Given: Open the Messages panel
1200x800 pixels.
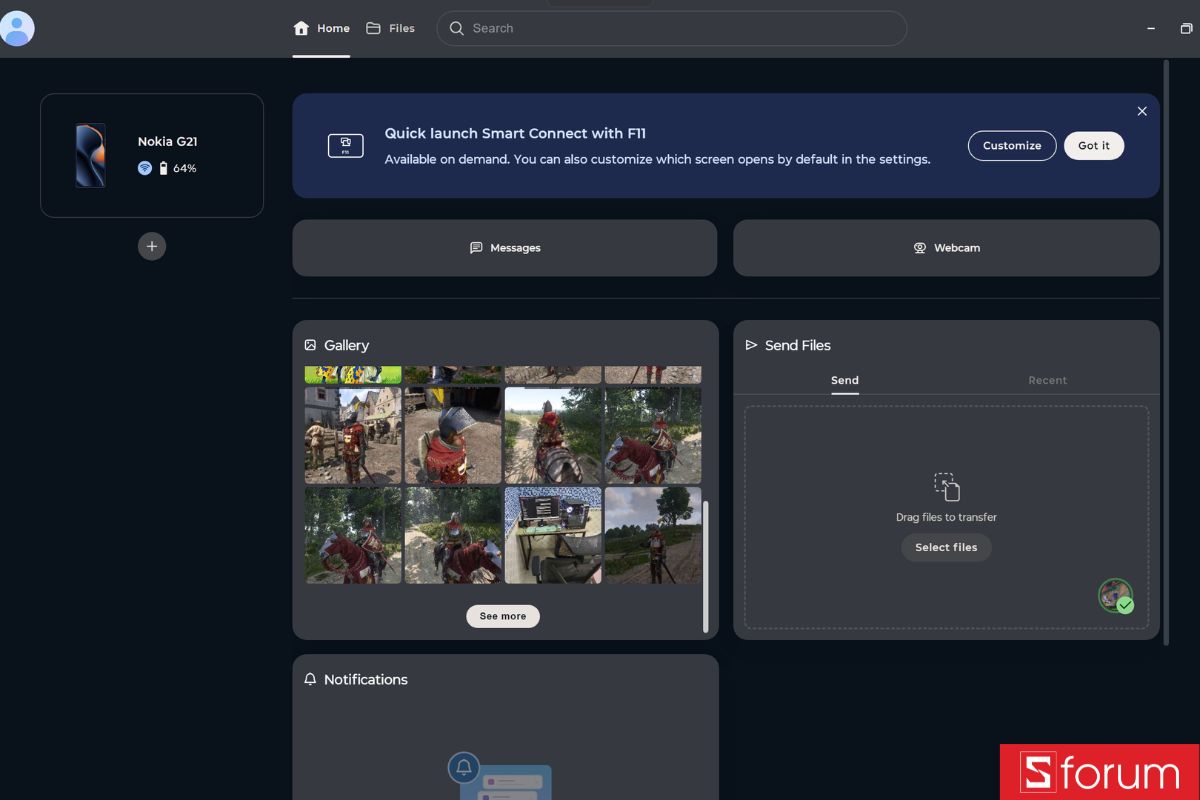Looking at the screenshot, I should click(x=505, y=248).
